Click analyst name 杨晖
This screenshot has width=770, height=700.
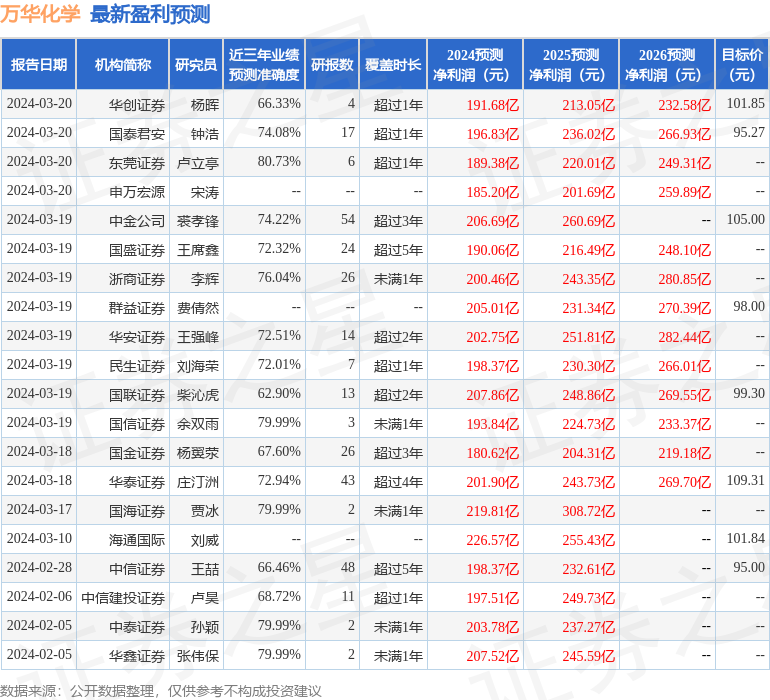205,105
